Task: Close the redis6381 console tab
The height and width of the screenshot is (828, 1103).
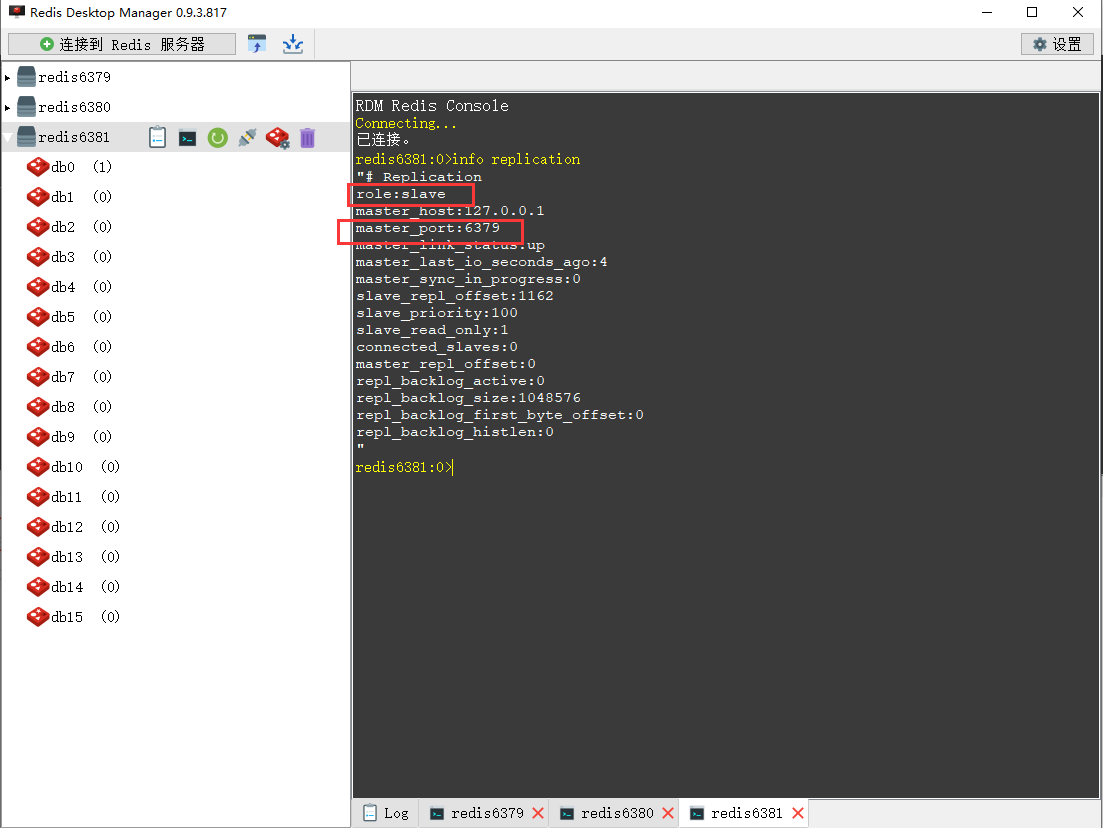Action: tap(798, 813)
